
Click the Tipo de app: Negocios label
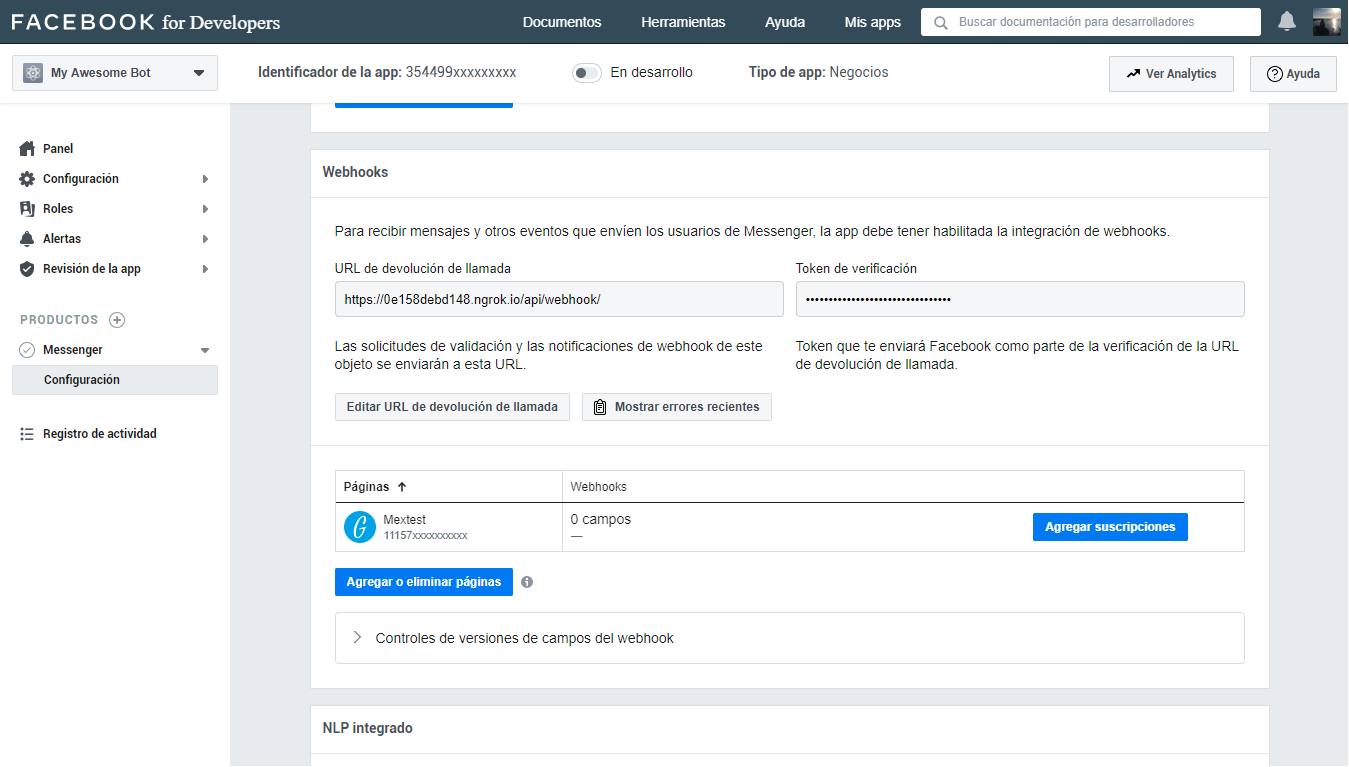[818, 72]
